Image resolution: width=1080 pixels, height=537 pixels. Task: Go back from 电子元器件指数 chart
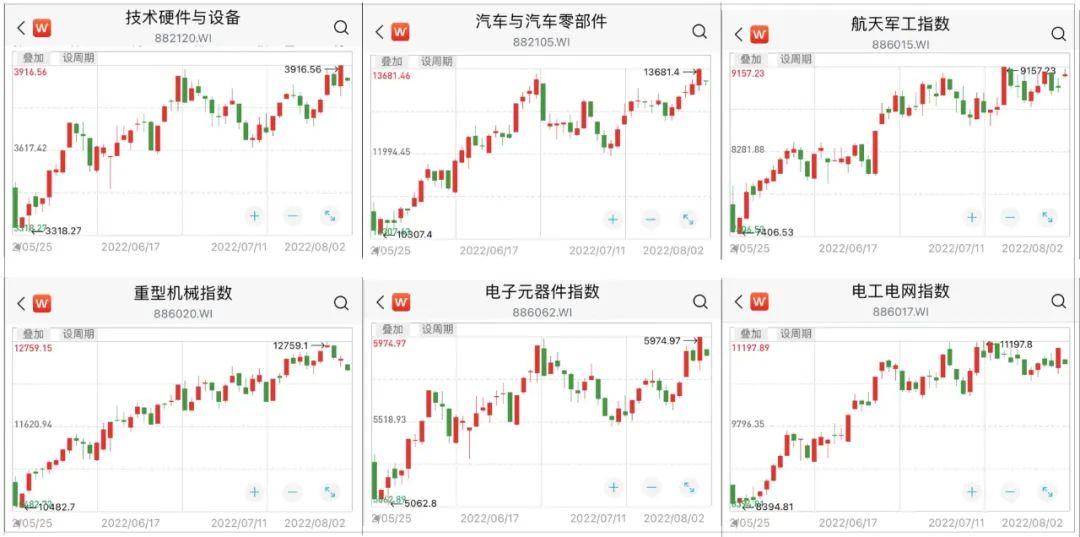click(x=379, y=301)
